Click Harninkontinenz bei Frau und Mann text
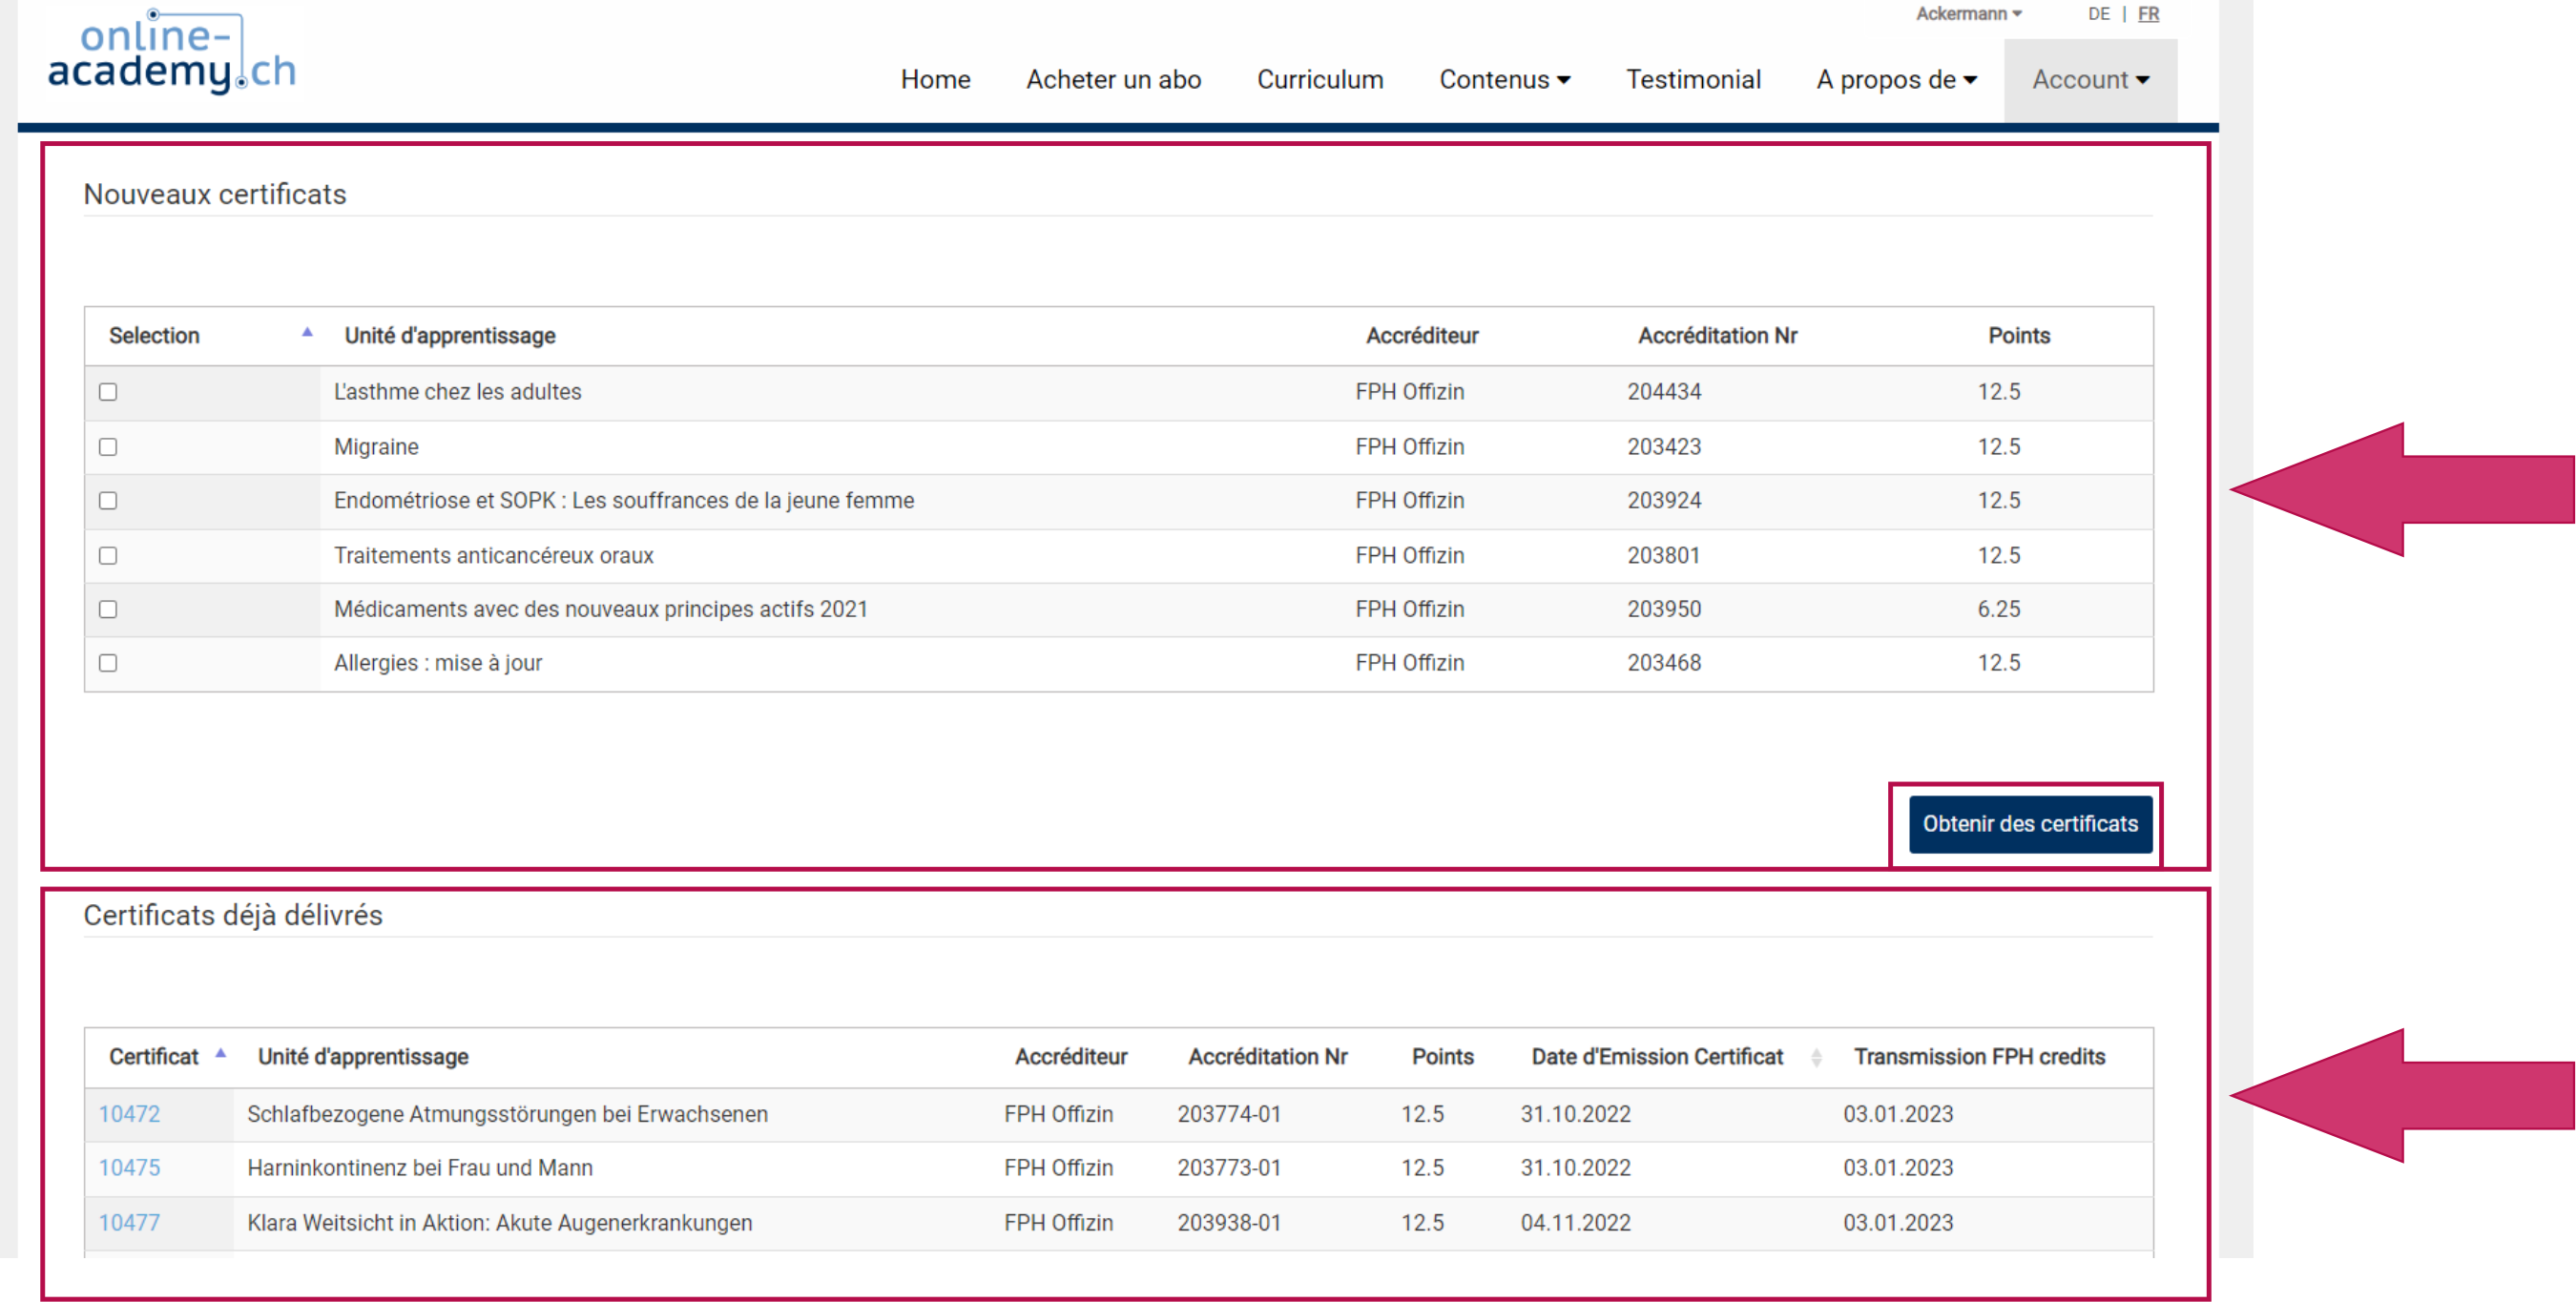2576x1302 pixels. coord(419,1169)
